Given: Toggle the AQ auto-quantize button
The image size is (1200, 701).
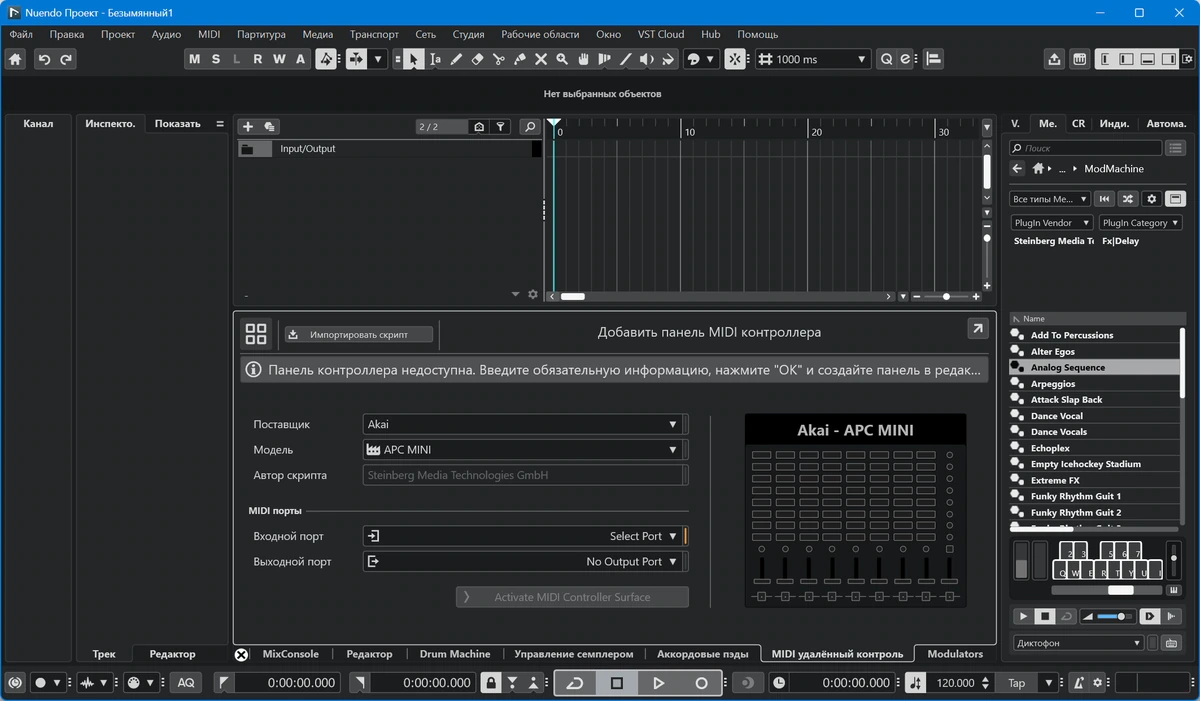Looking at the screenshot, I should click(185, 683).
